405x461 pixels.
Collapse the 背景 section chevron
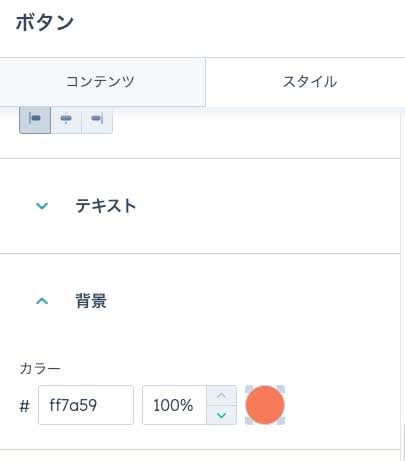(x=42, y=301)
